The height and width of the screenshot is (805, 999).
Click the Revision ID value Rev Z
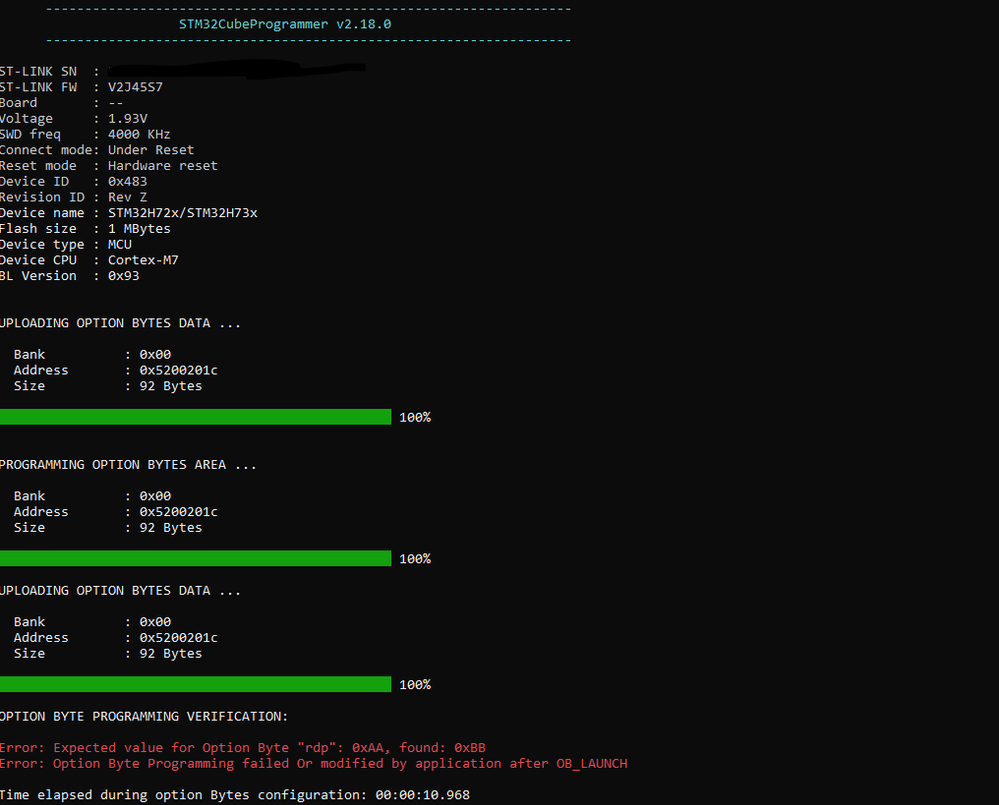click(127, 197)
